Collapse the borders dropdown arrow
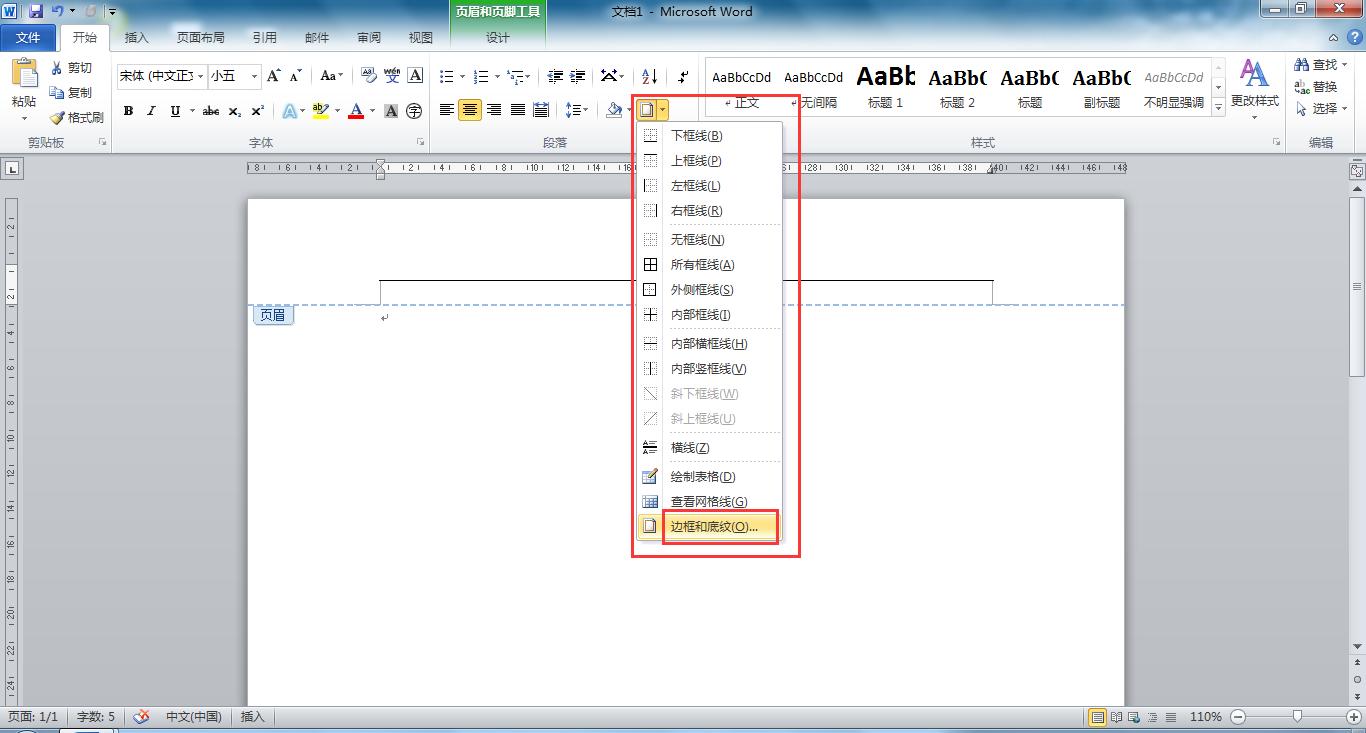Image resolution: width=1366 pixels, height=733 pixels. point(663,110)
